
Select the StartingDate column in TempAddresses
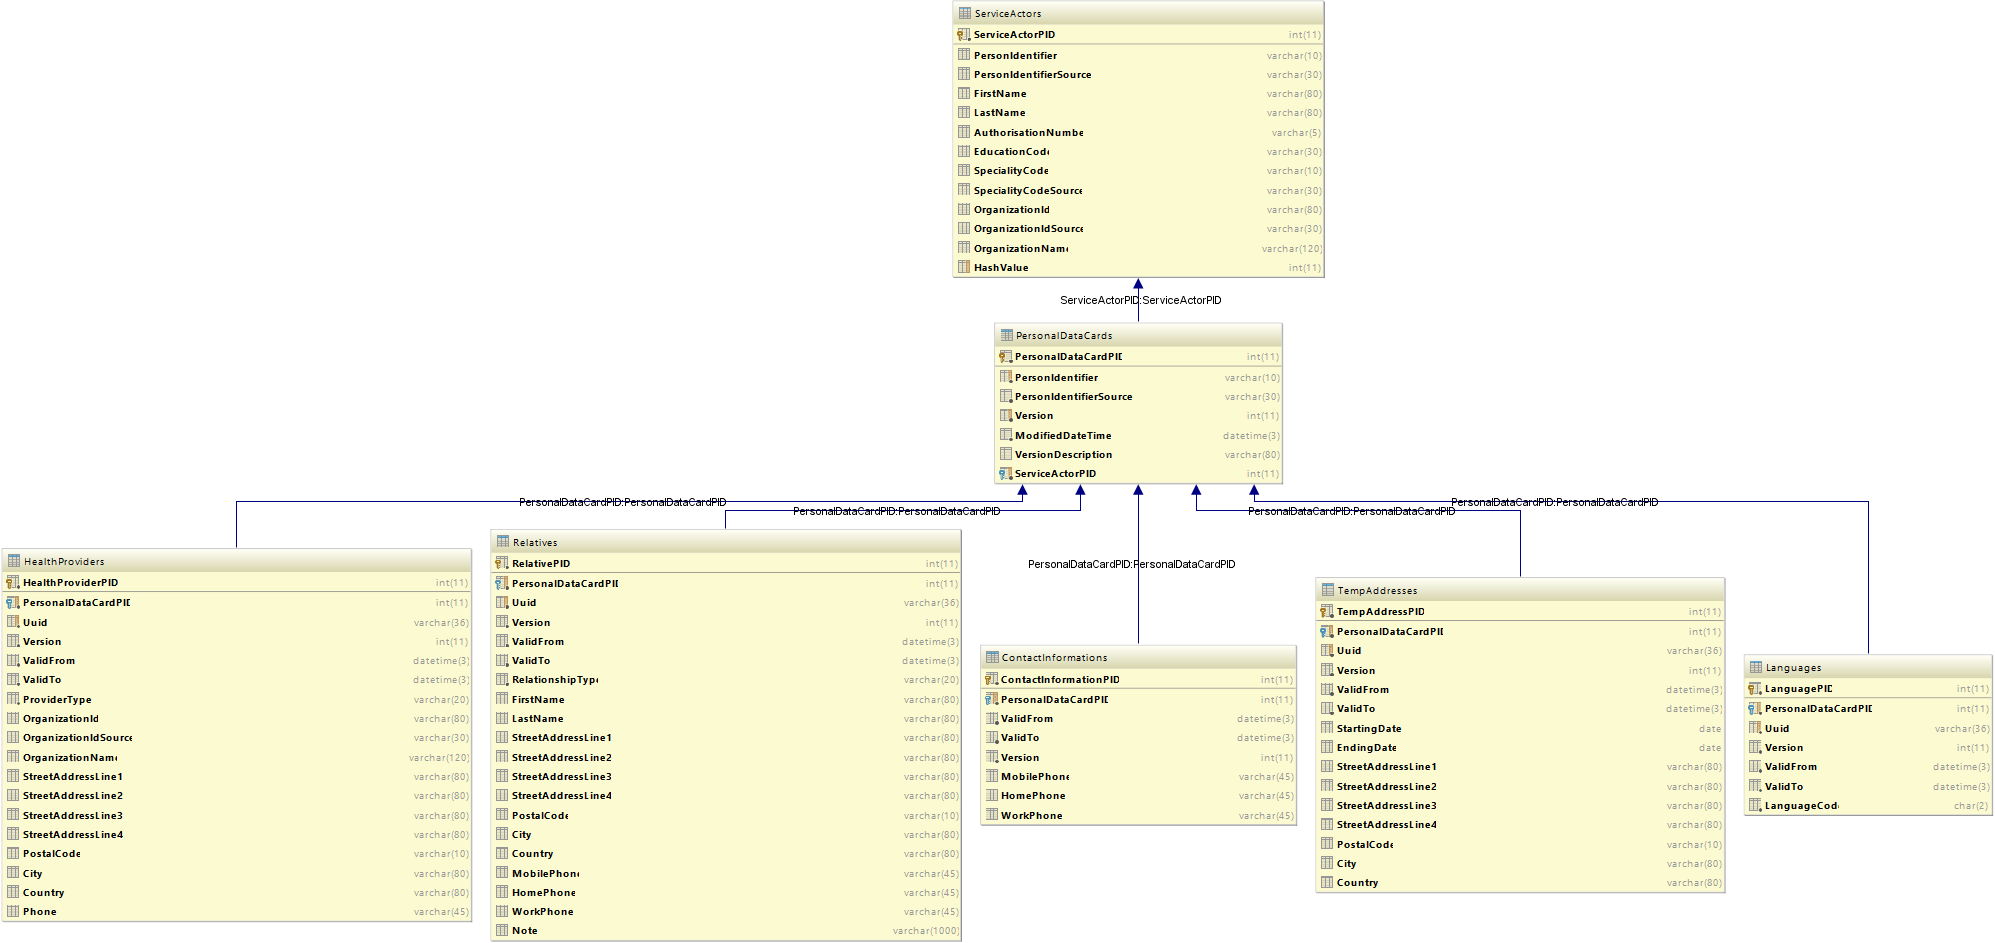tap(1369, 729)
